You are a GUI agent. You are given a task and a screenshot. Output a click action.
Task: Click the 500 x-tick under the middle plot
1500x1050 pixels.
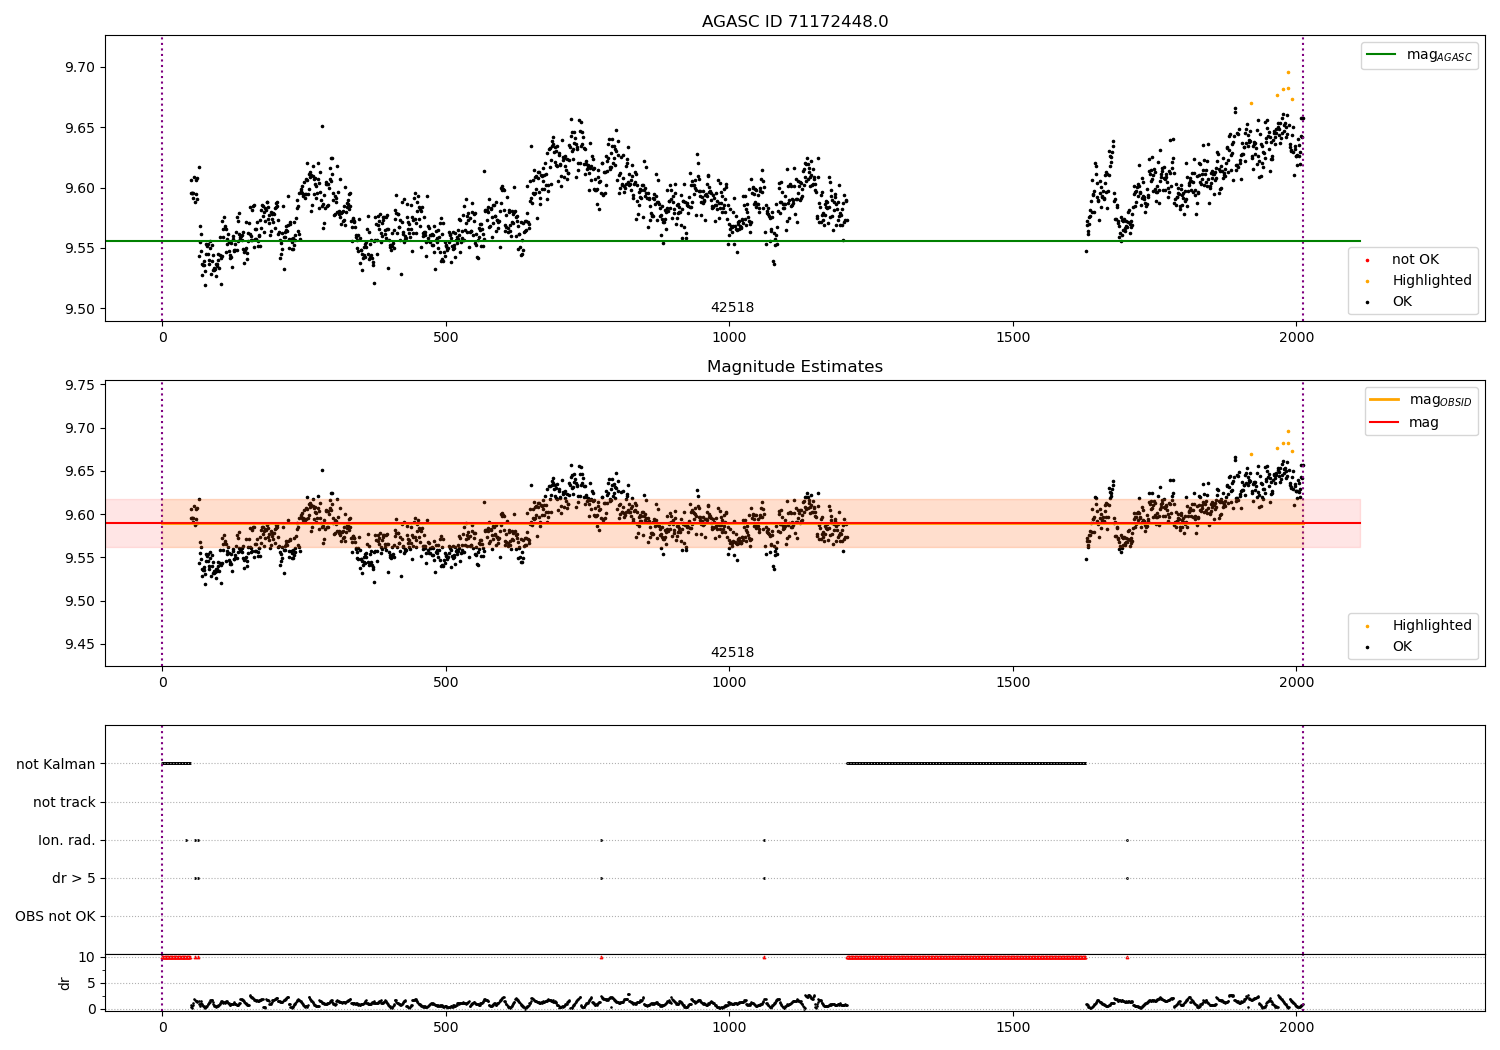(446, 682)
